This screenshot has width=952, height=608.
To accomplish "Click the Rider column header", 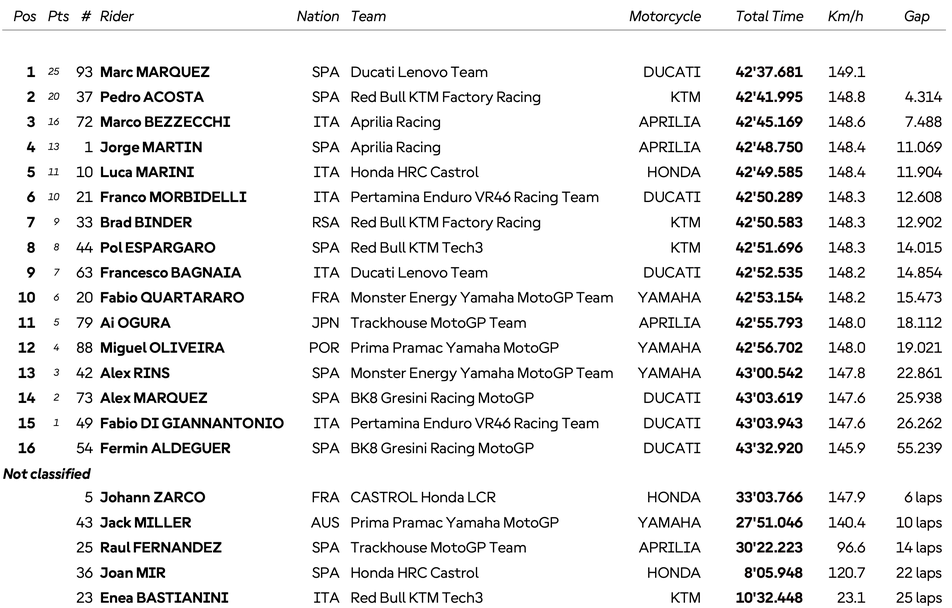I will (x=116, y=16).
